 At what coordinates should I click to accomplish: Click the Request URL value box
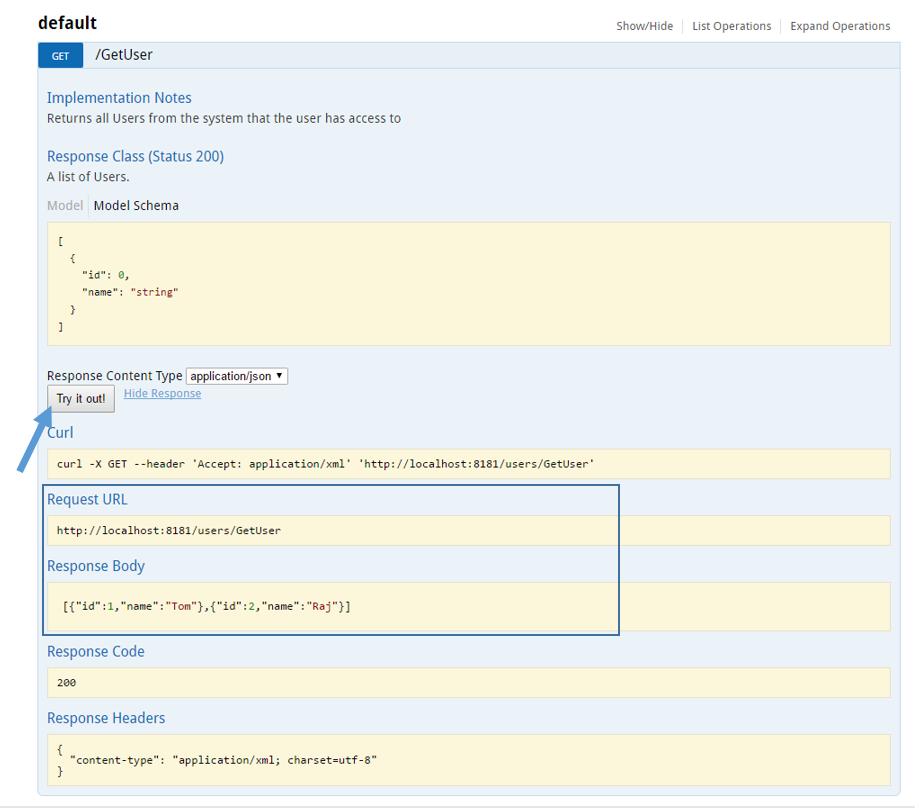[x=469, y=530]
